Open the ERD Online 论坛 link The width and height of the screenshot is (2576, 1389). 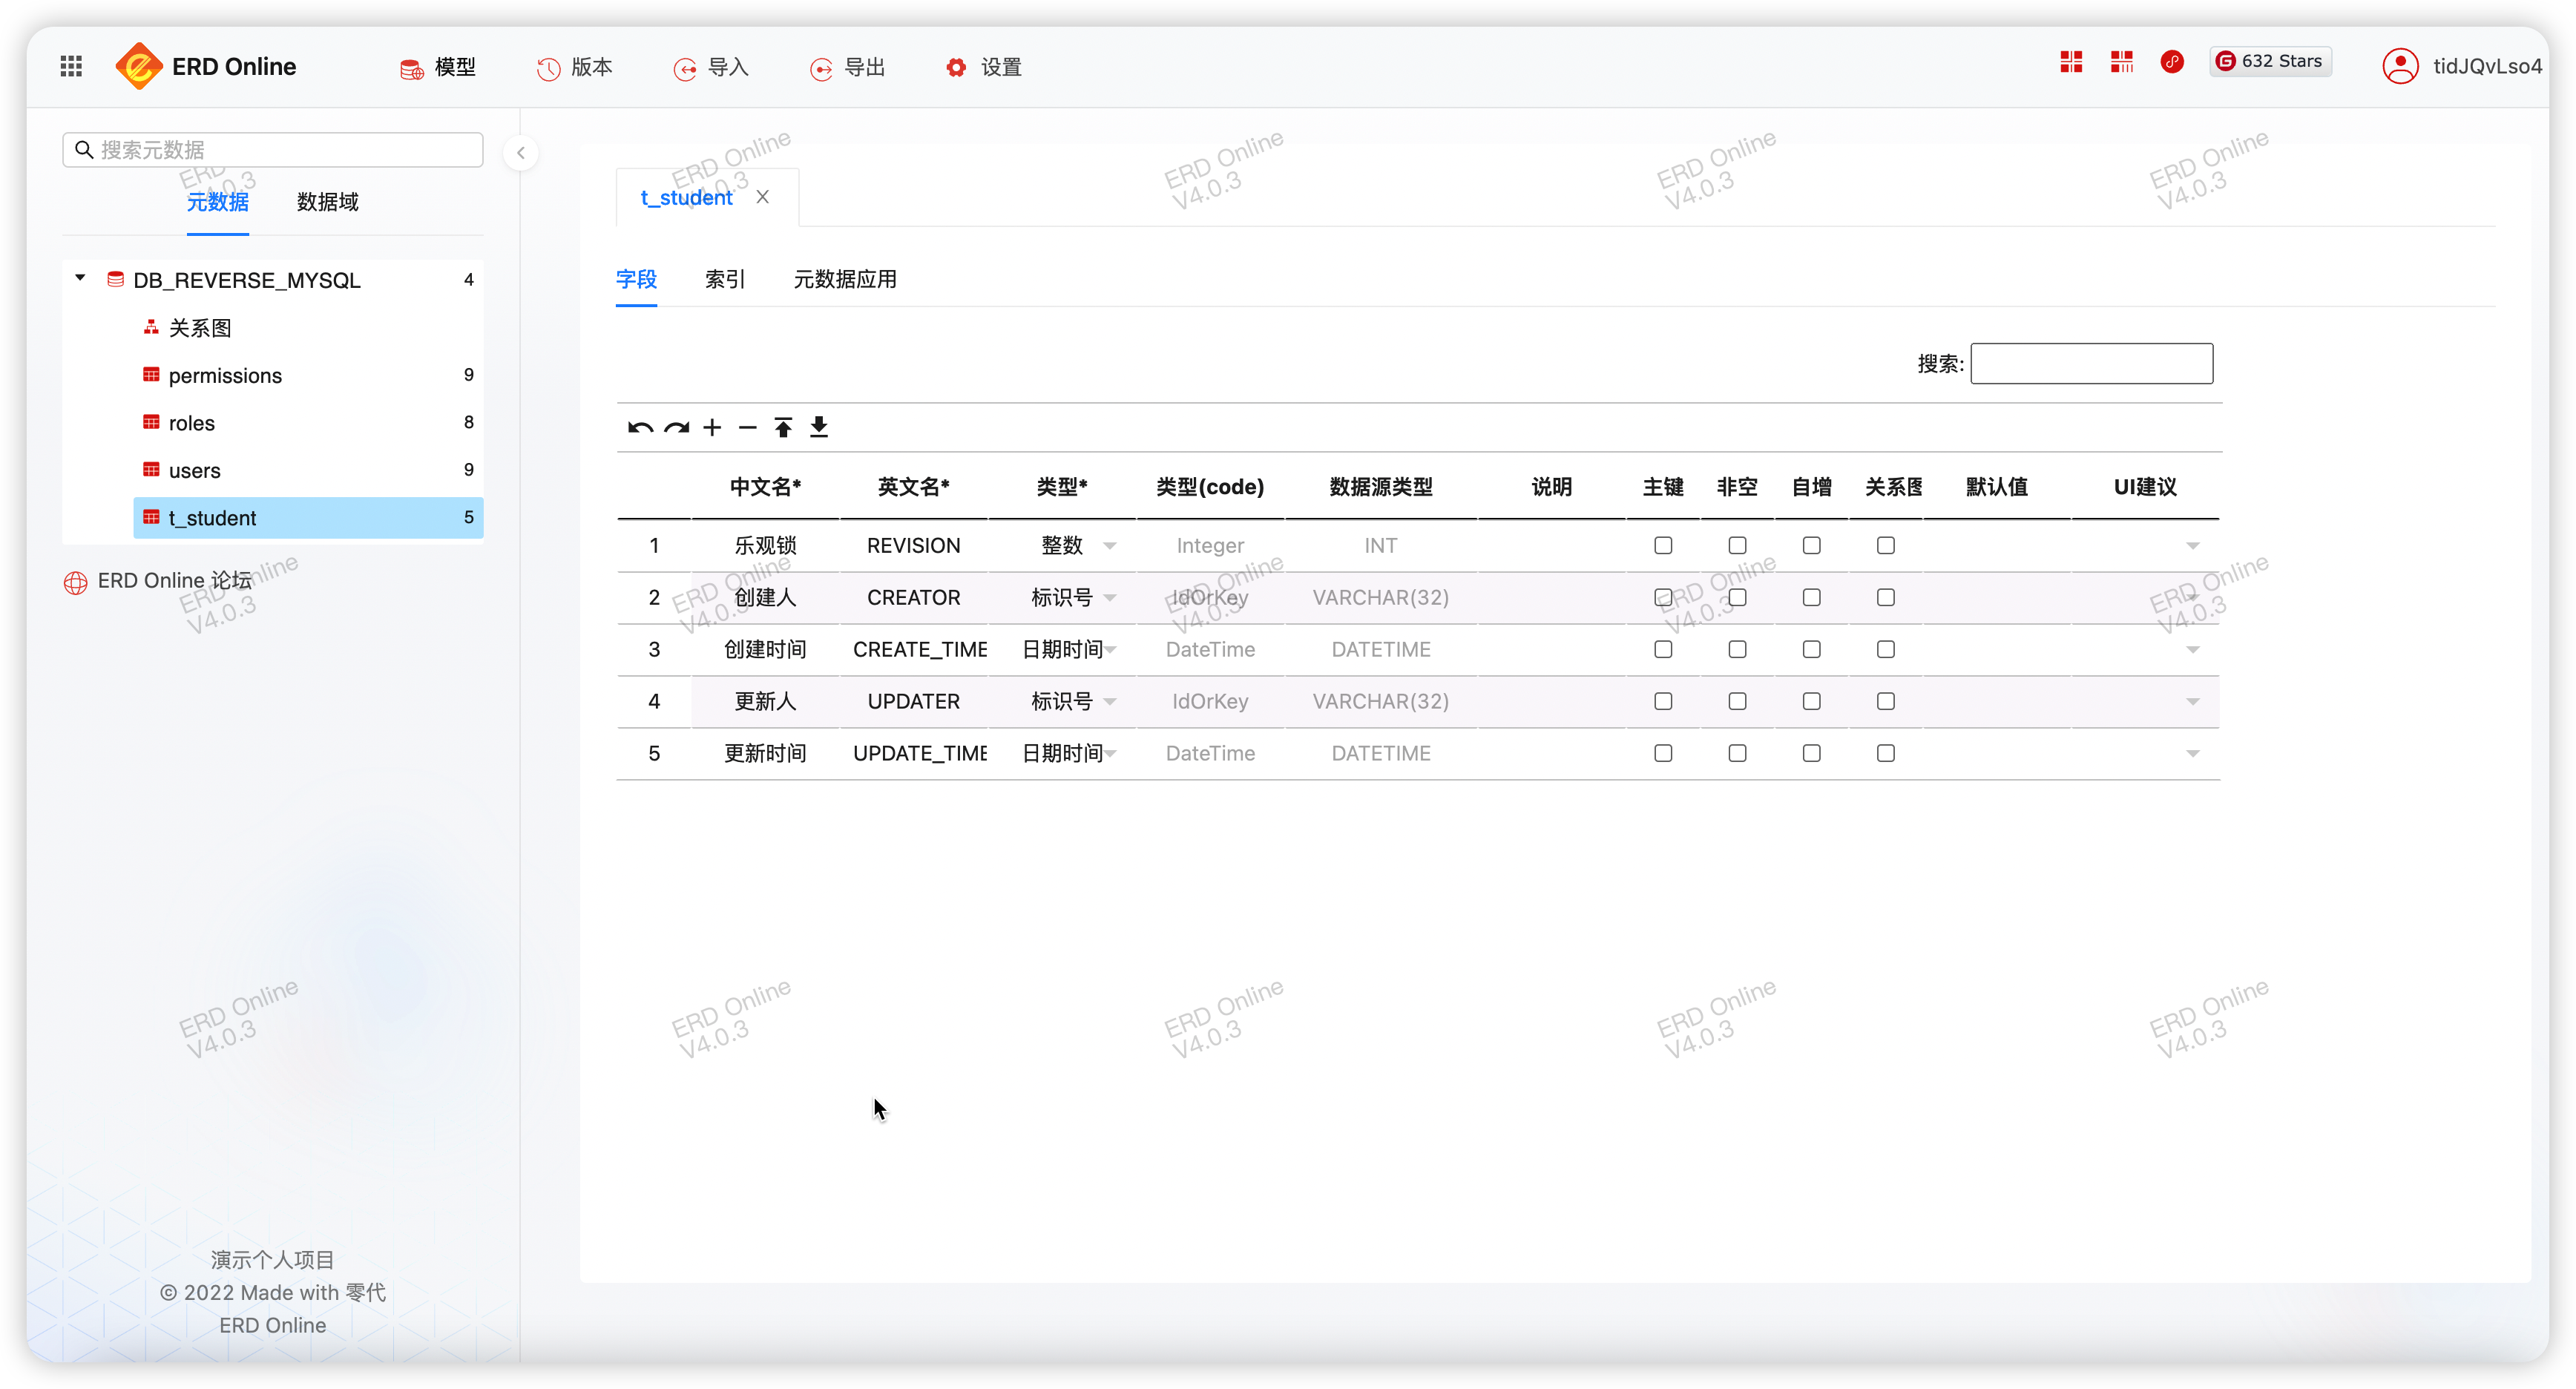(174, 581)
